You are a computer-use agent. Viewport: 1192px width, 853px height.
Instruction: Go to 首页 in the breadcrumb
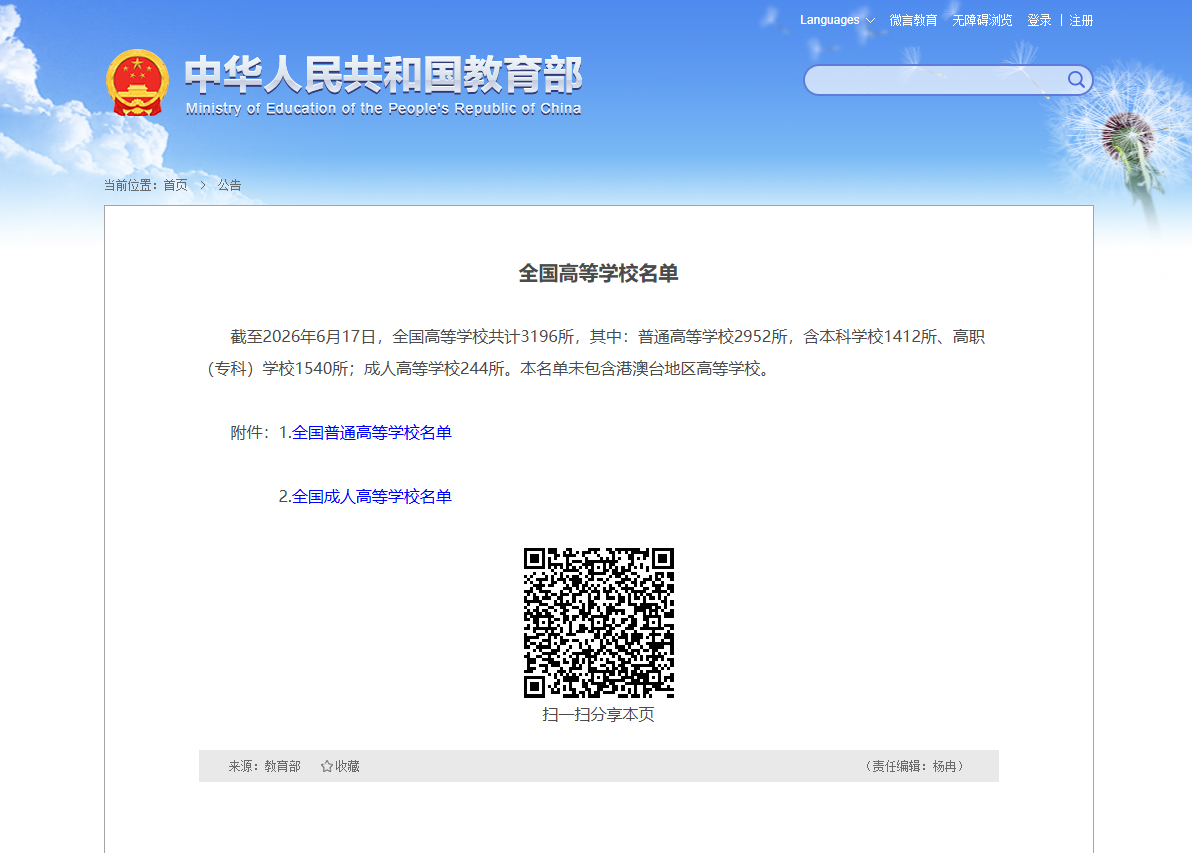click(176, 185)
